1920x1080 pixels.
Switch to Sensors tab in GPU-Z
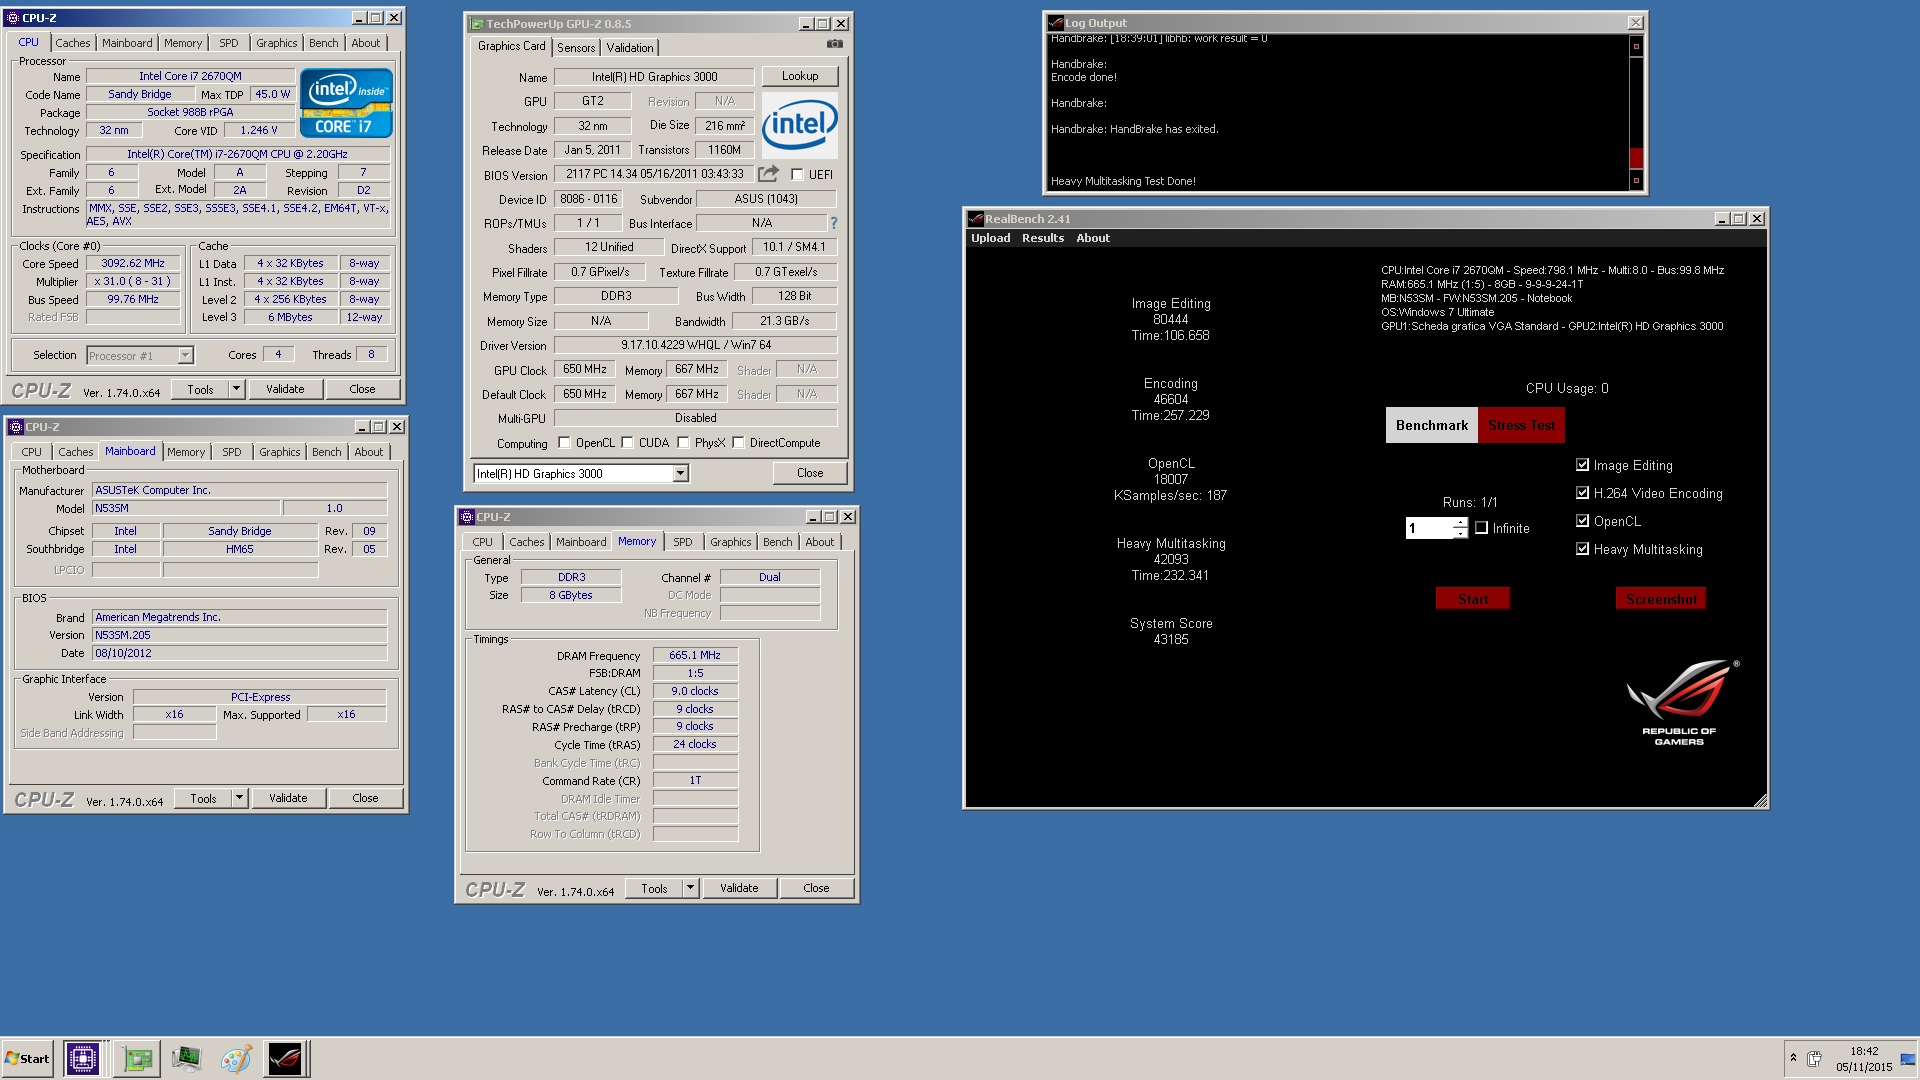coord(576,47)
